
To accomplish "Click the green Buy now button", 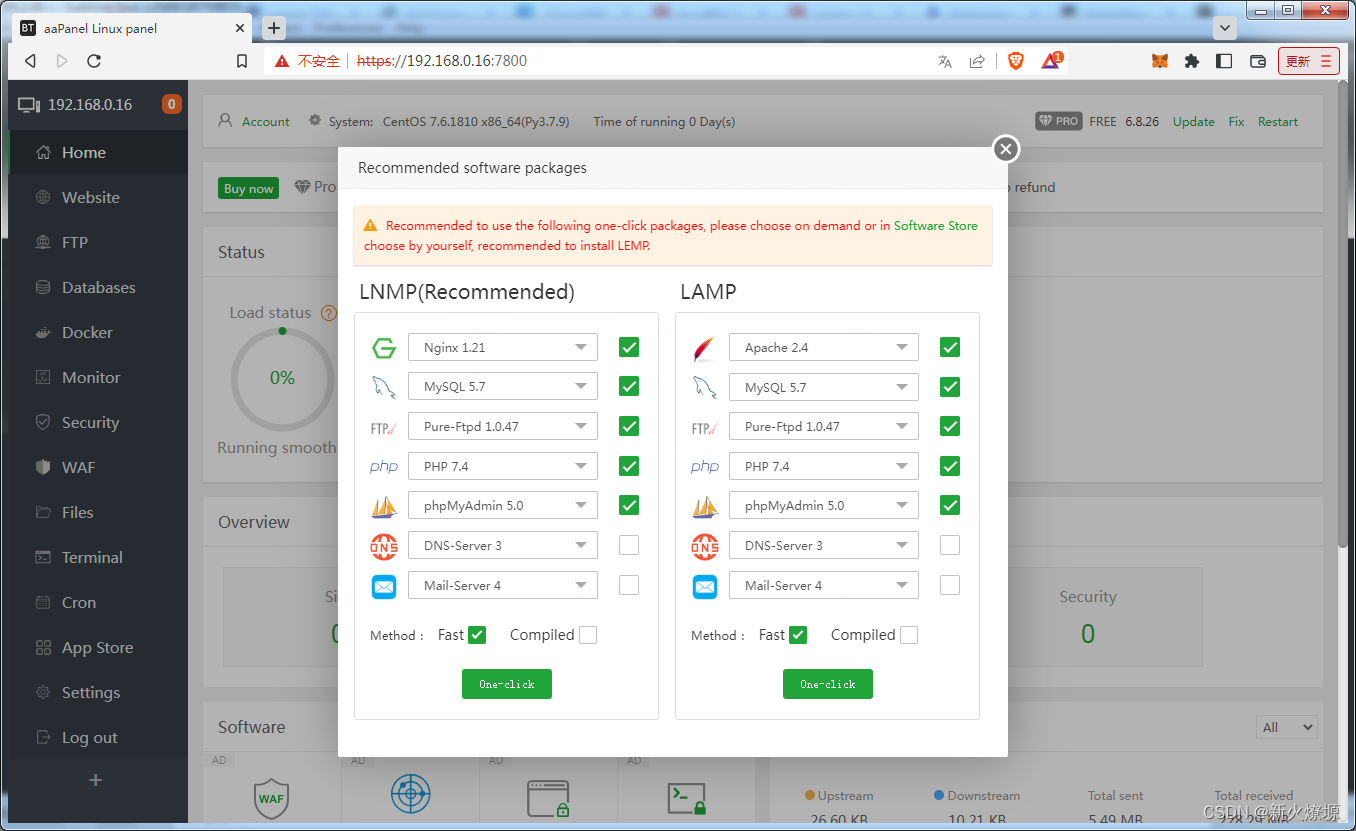I will click(248, 188).
